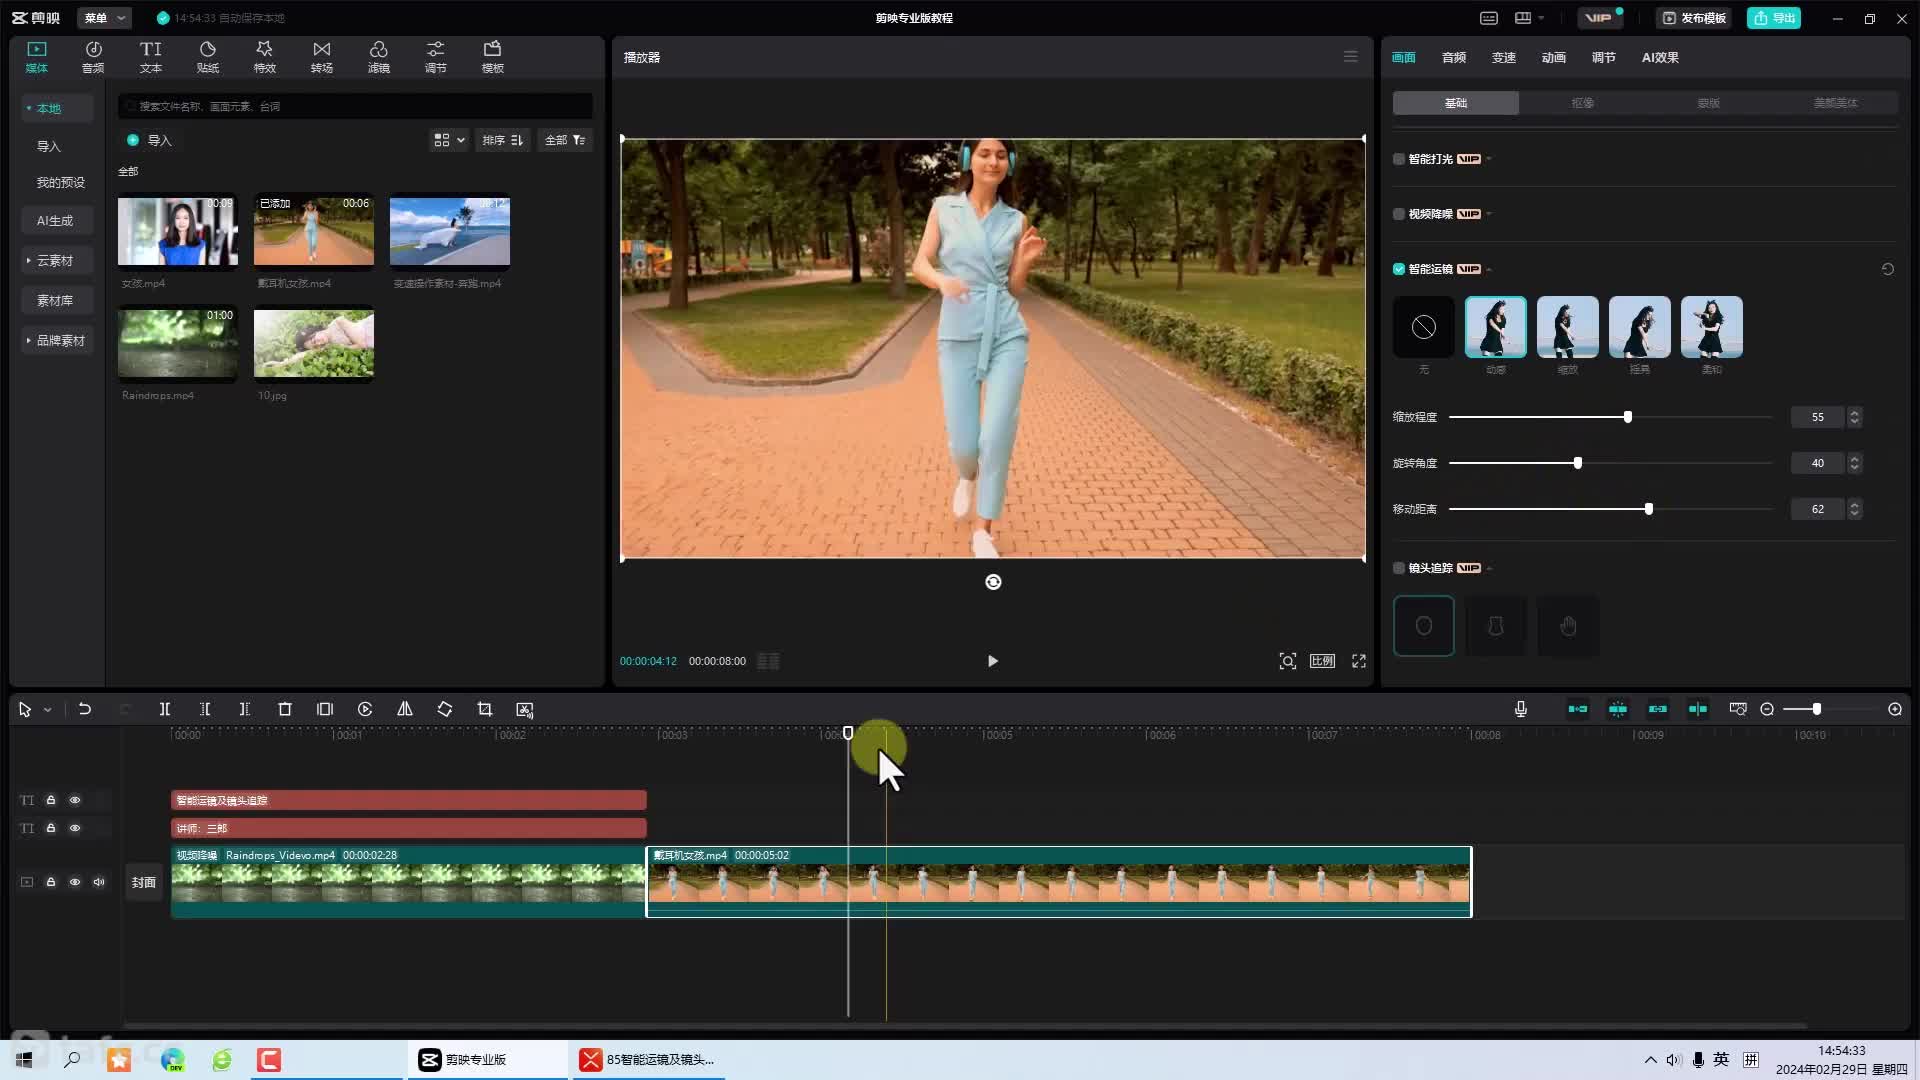The width and height of the screenshot is (1920, 1080).
Task: Click the 导出 export button
Action: coord(1774,18)
